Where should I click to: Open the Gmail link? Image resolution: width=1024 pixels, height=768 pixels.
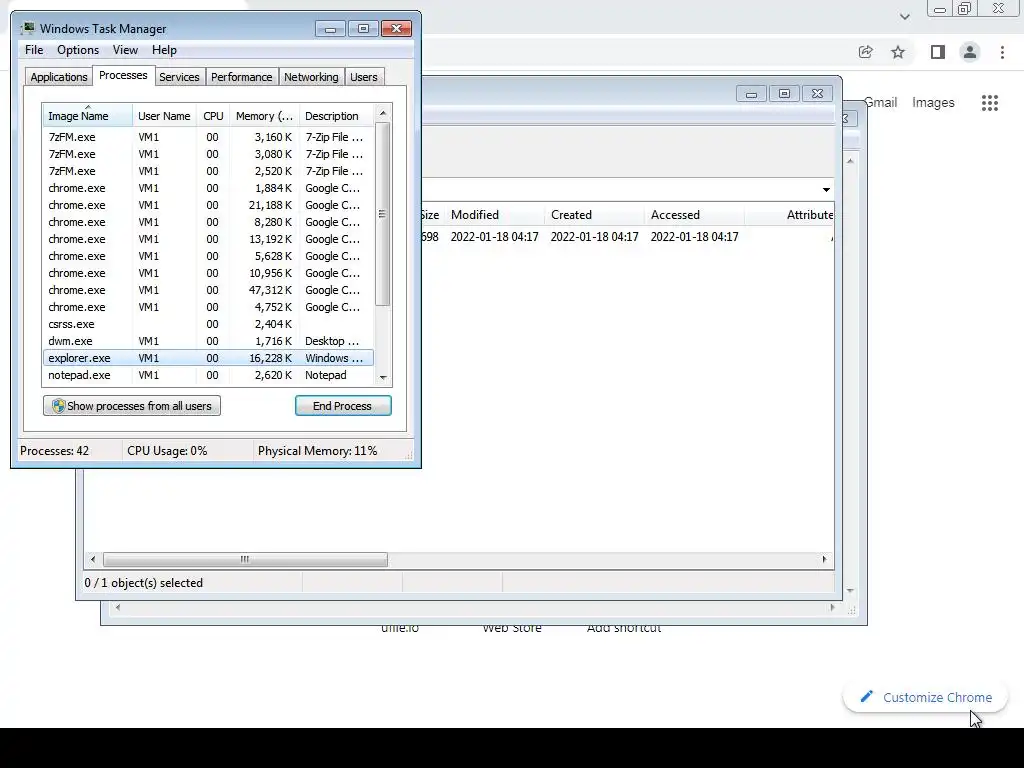[881, 103]
